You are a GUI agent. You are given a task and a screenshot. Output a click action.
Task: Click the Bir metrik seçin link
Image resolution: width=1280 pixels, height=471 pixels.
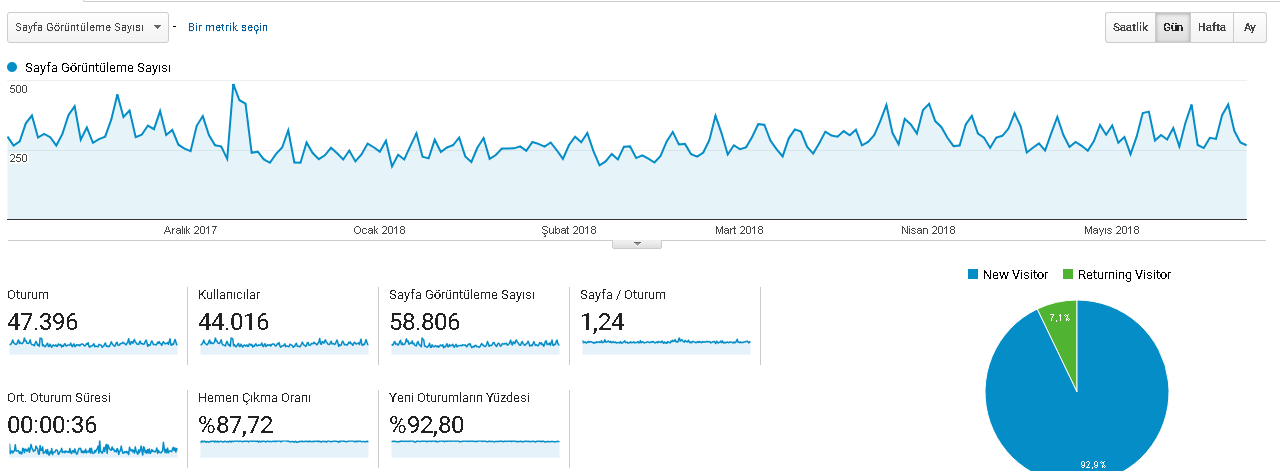[x=228, y=27]
